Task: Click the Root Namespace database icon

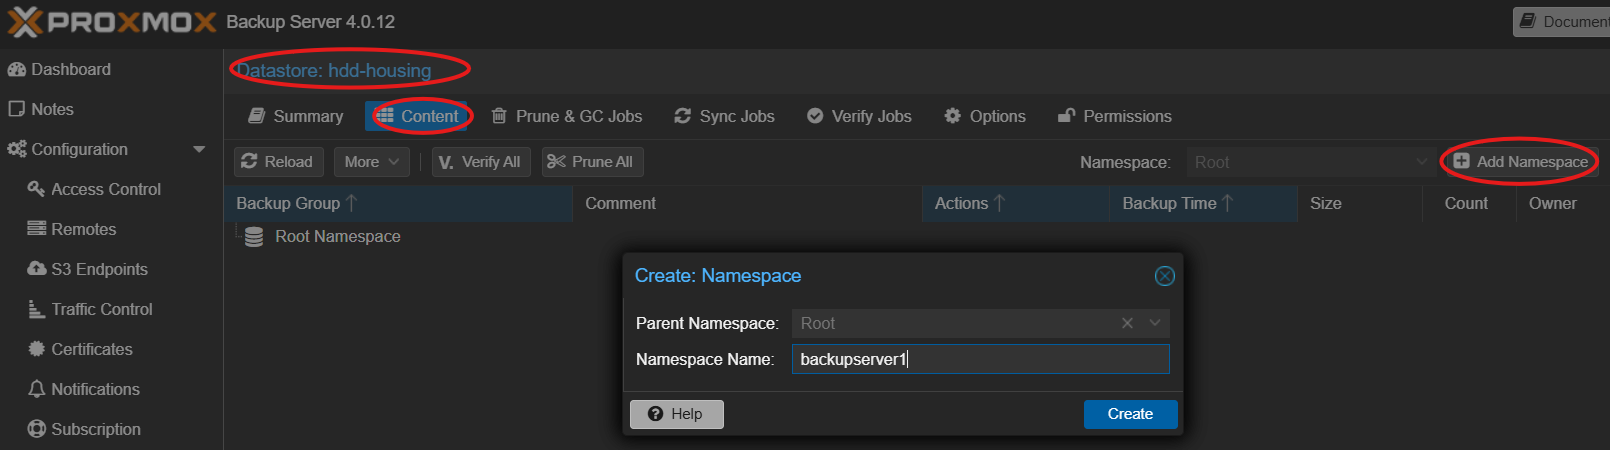Action: tap(254, 237)
